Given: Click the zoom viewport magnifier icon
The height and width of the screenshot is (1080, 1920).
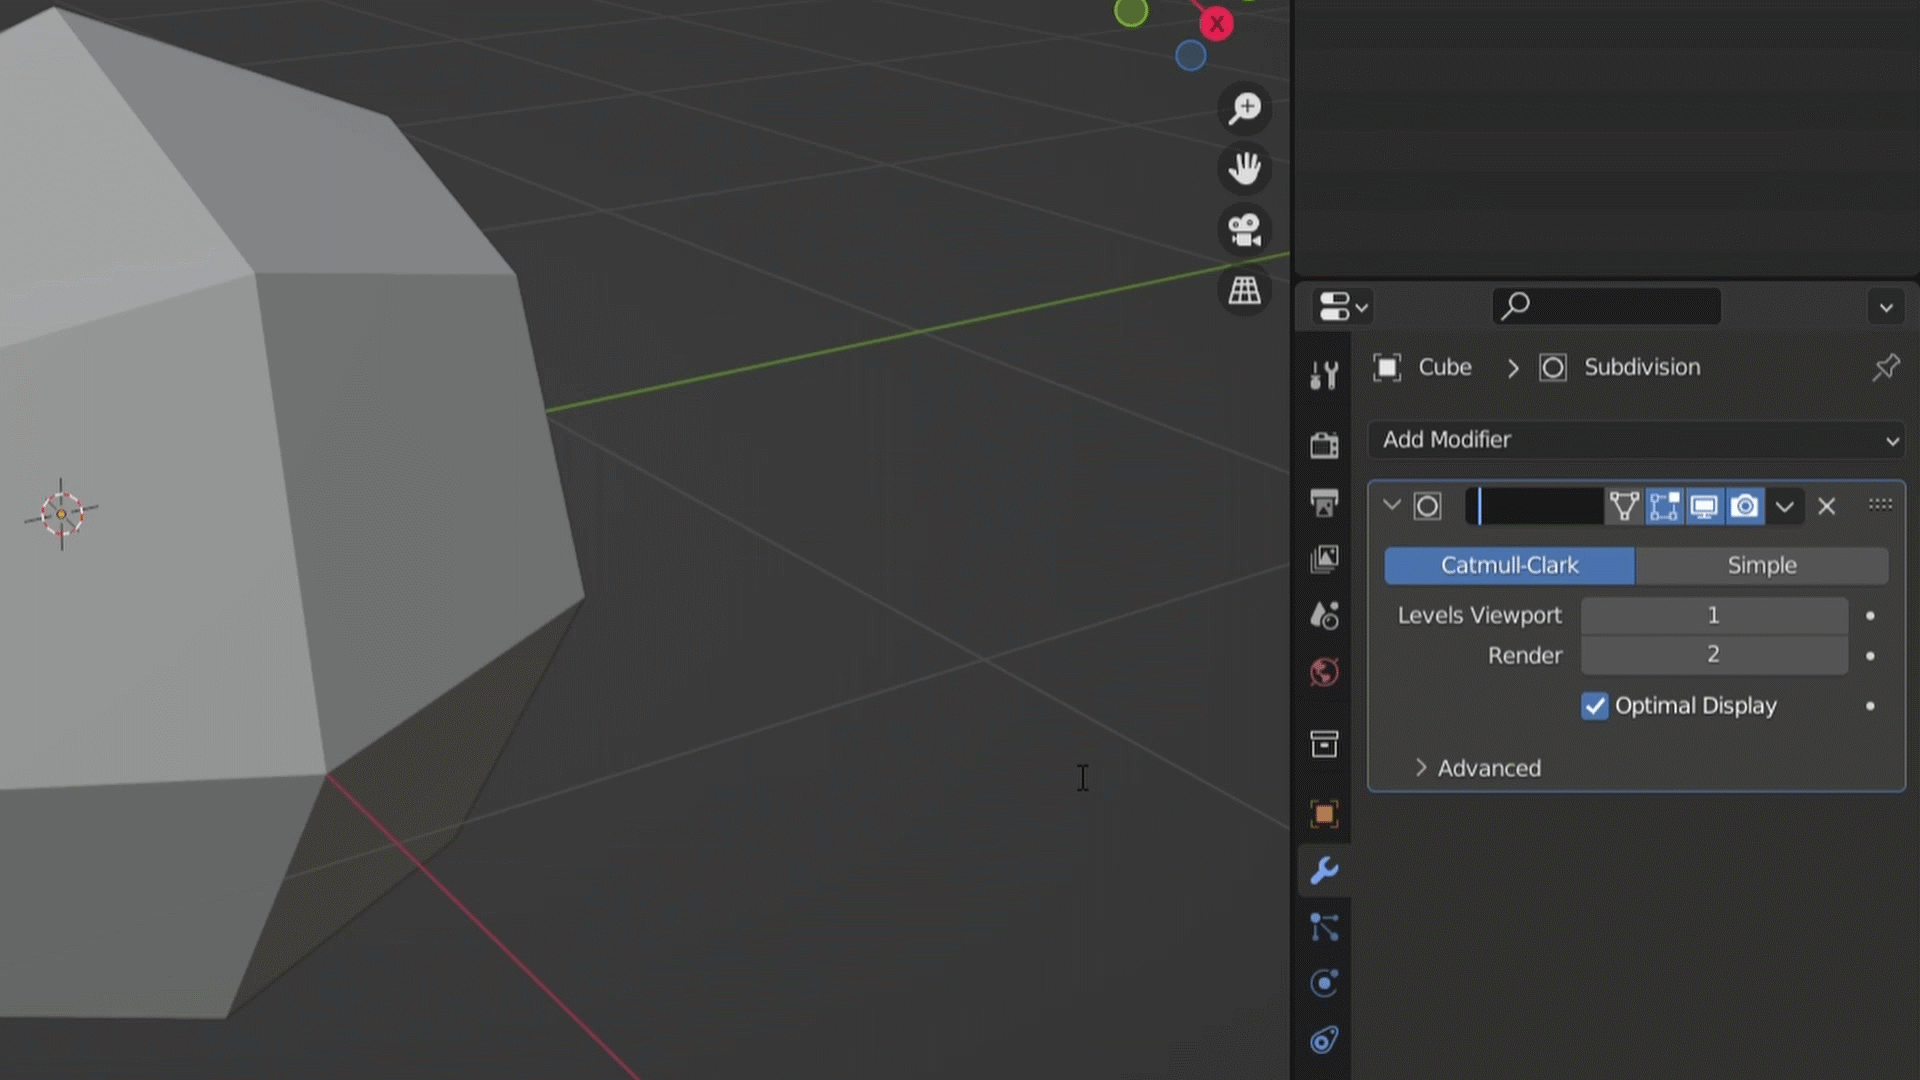Looking at the screenshot, I should 1245,108.
